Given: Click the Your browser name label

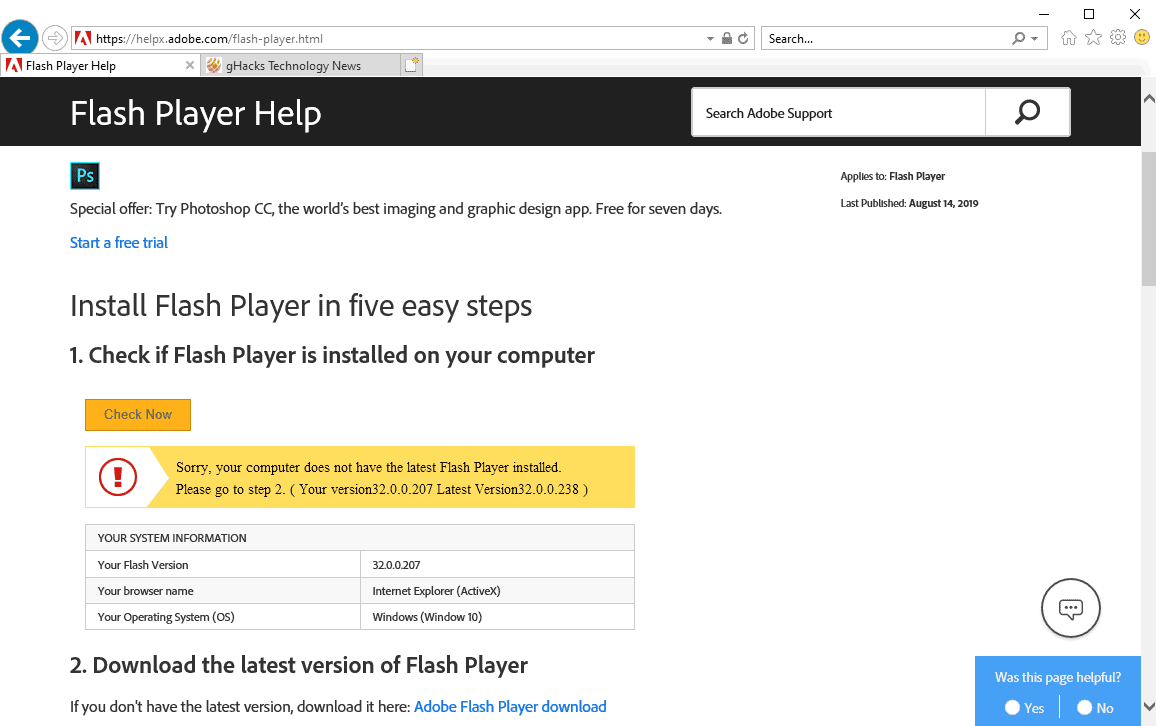Looking at the screenshot, I should pos(145,591).
